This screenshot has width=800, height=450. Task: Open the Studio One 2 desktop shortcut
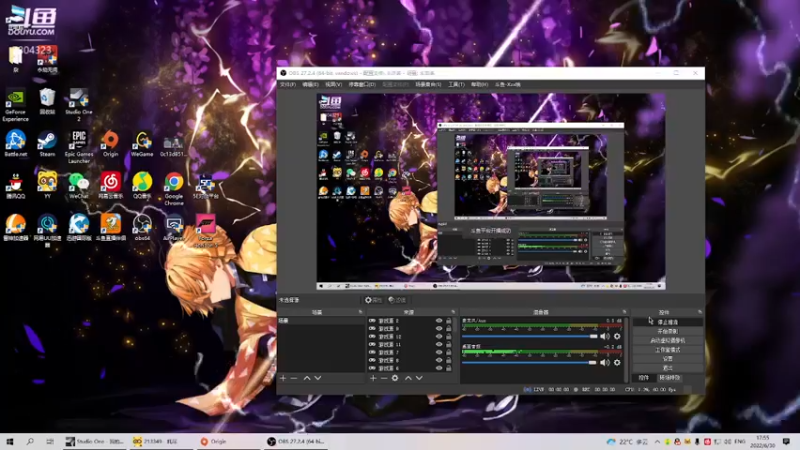point(79,106)
